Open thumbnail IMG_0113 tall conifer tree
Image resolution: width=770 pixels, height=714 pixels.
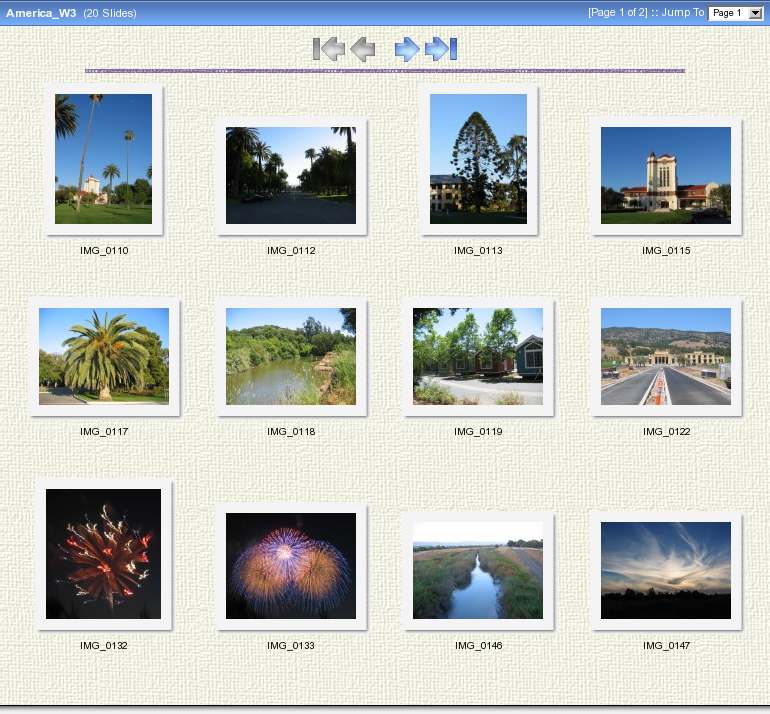point(478,159)
